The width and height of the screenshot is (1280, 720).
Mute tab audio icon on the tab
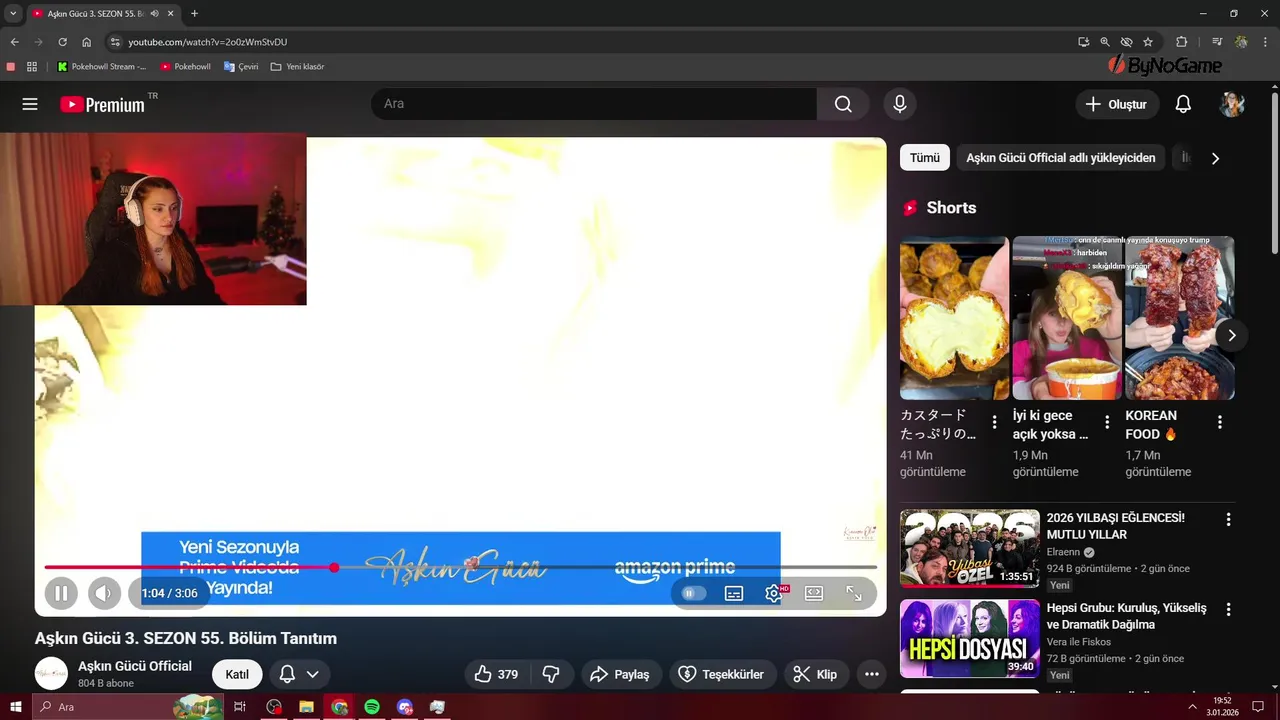(x=155, y=14)
